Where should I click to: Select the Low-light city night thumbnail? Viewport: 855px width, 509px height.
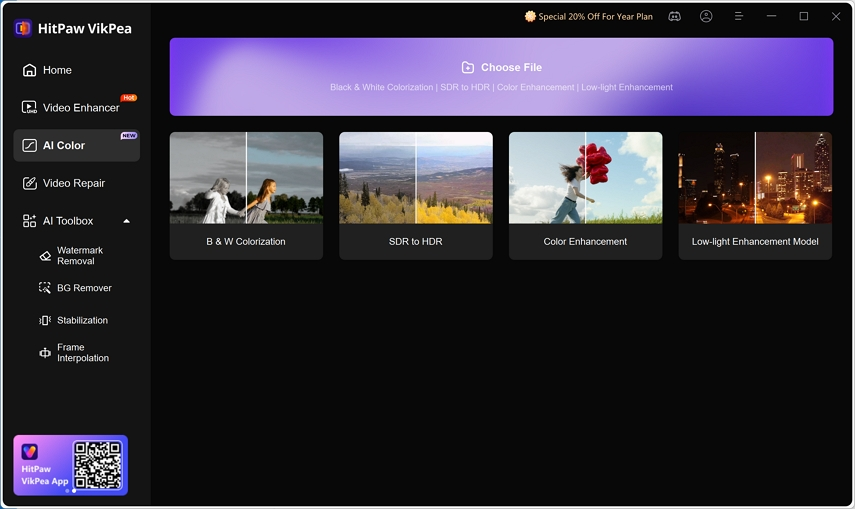point(755,178)
